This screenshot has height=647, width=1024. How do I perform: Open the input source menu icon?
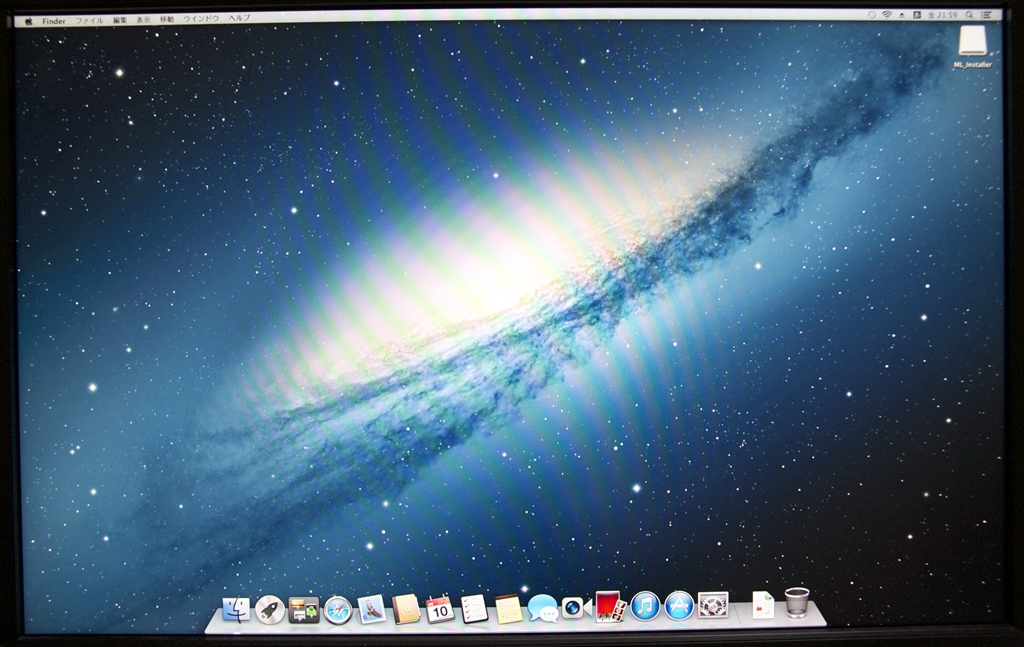917,15
